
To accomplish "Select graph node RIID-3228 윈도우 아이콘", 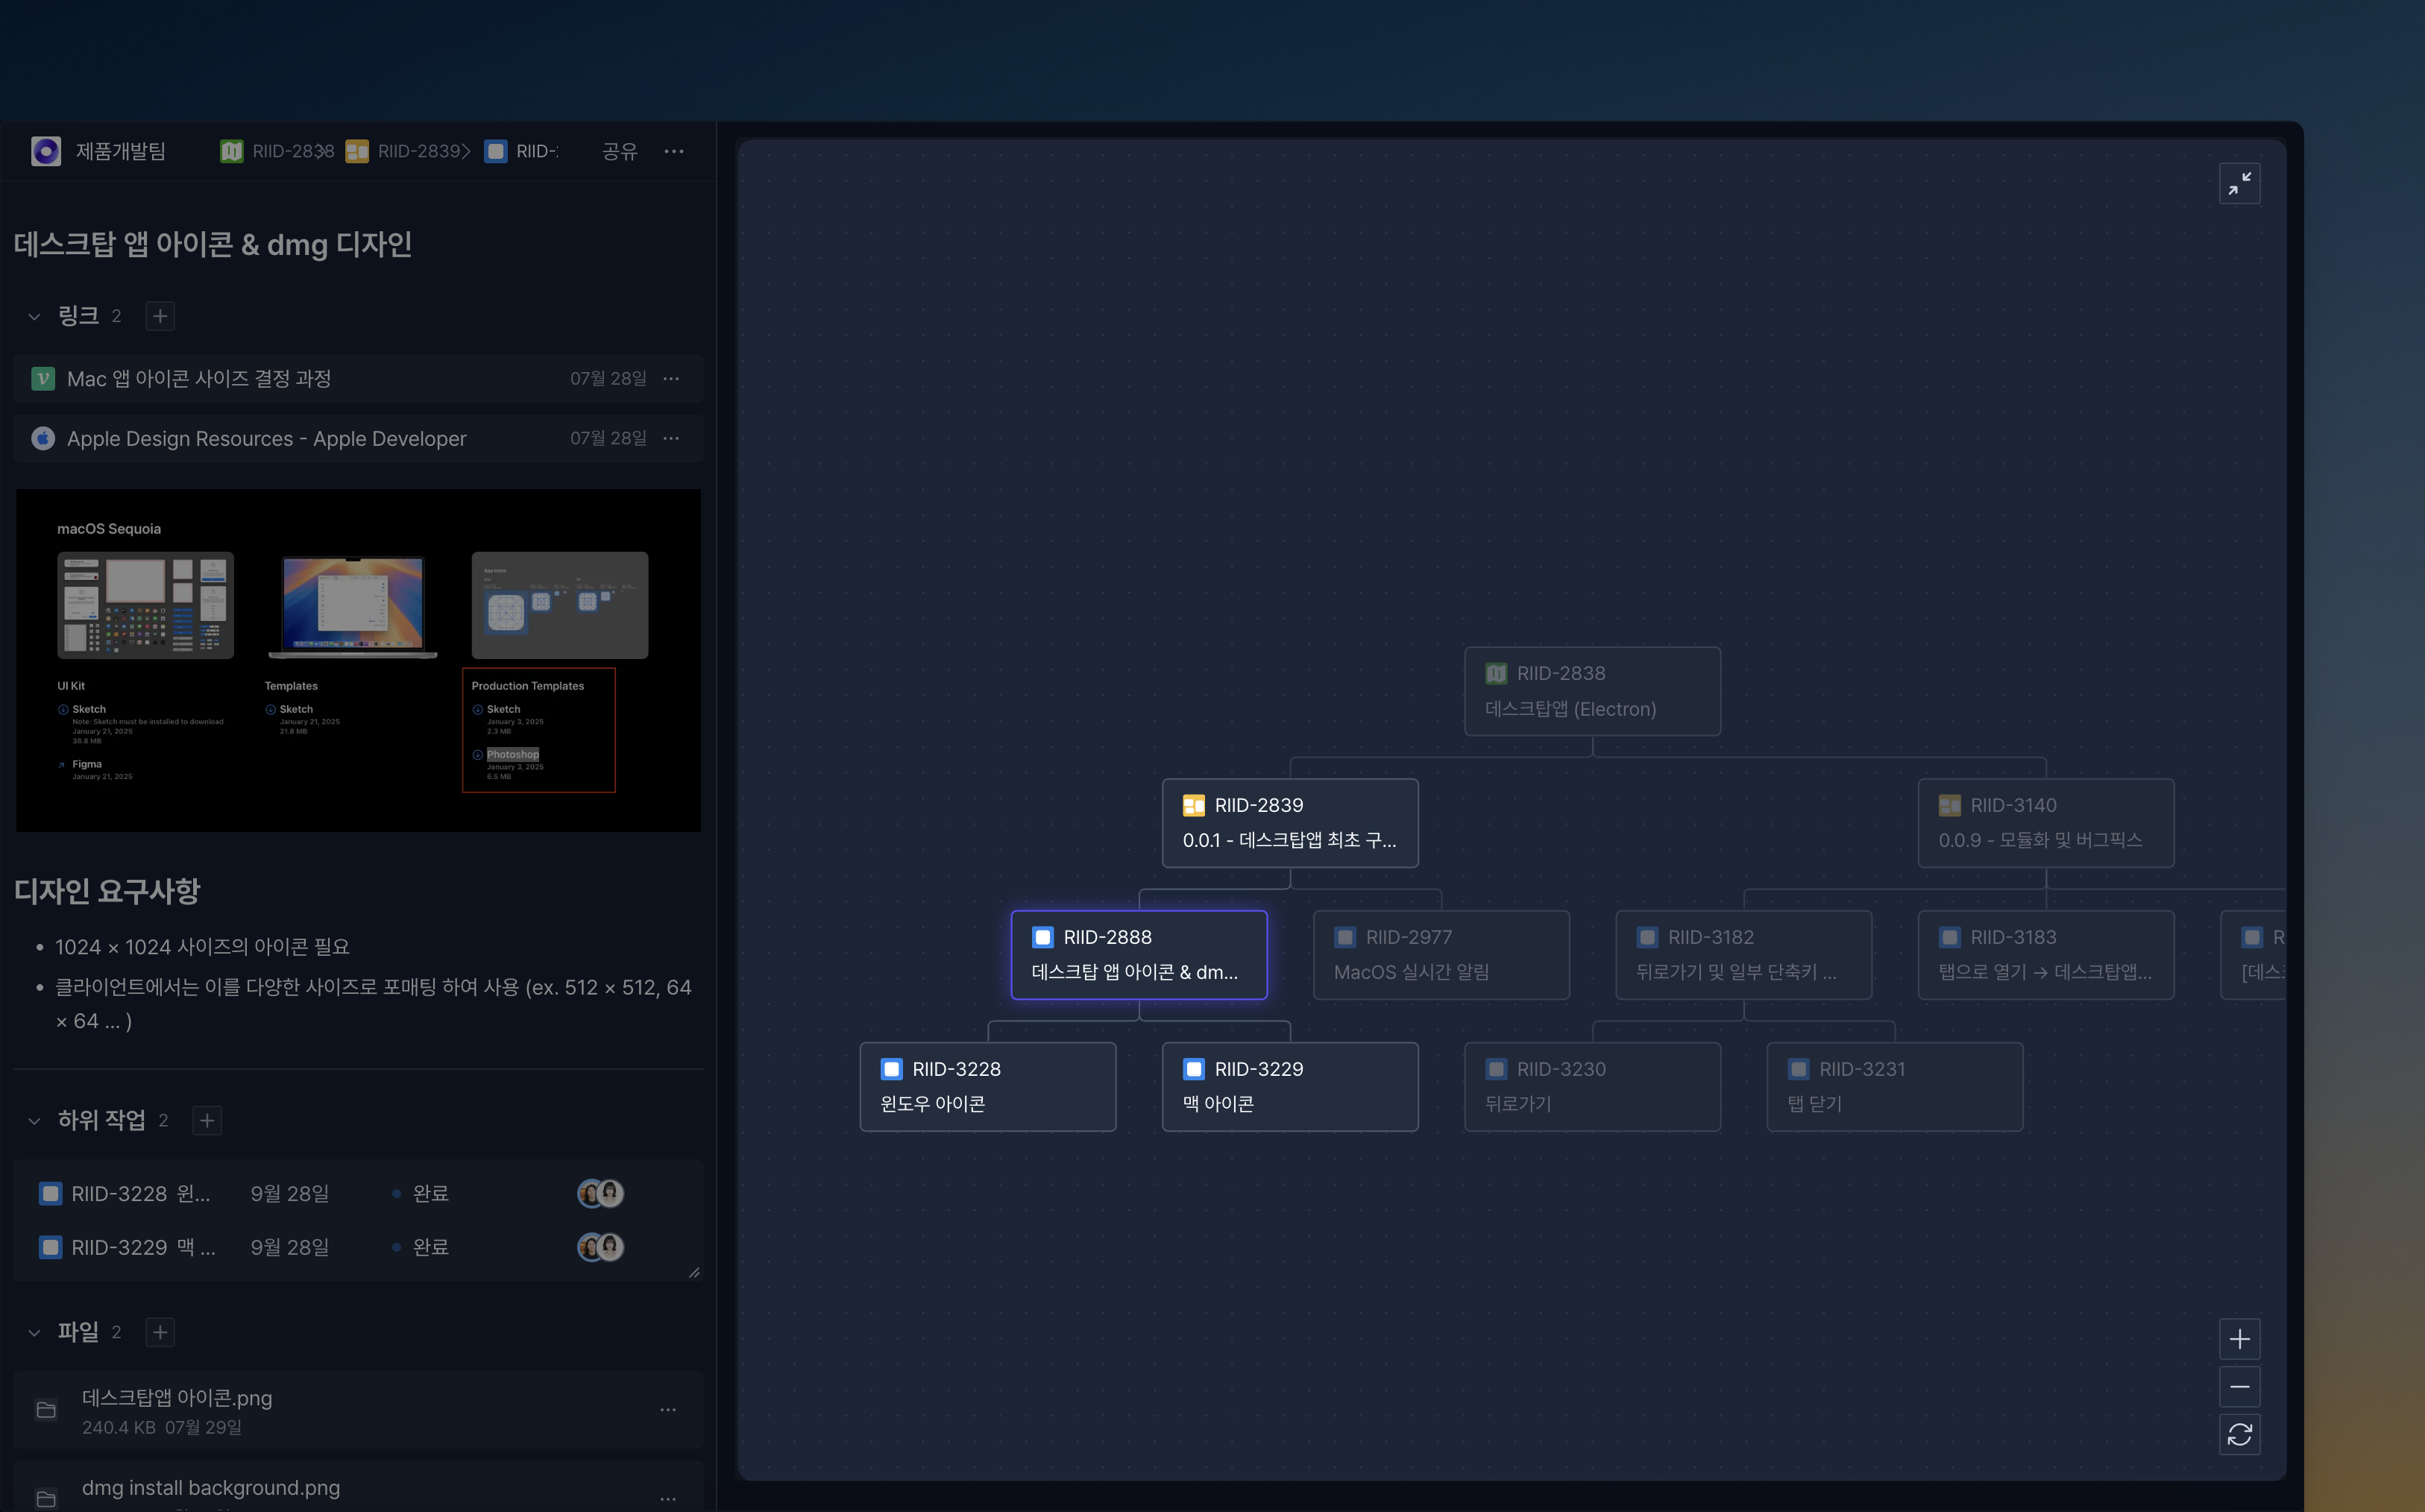I will click(988, 1087).
